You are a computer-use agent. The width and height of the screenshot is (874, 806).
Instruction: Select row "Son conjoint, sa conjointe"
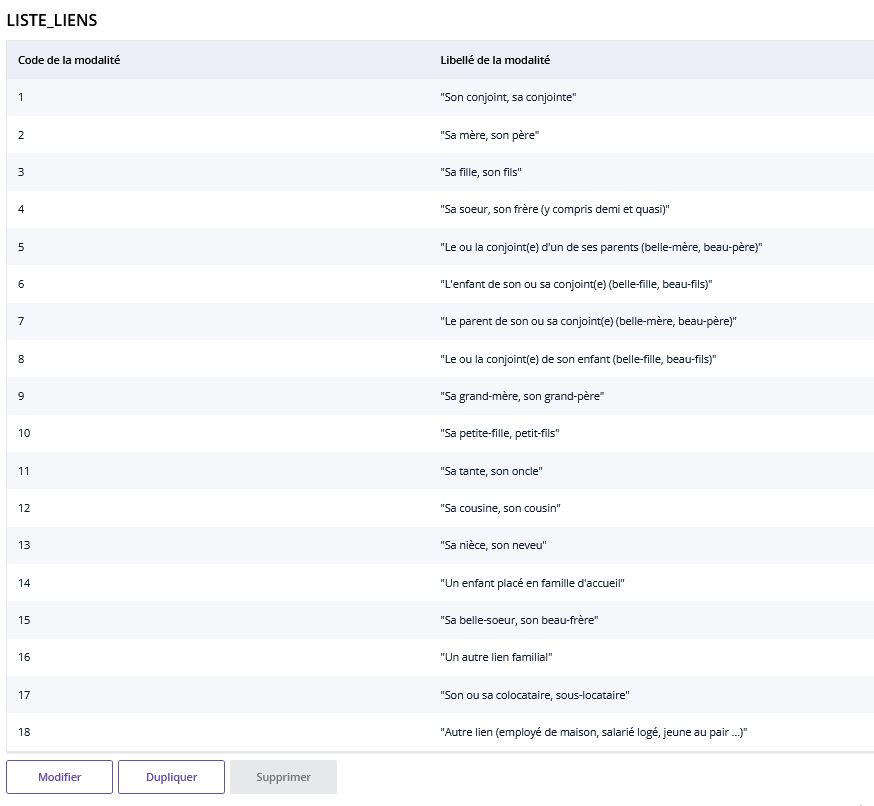tap(508, 97)
